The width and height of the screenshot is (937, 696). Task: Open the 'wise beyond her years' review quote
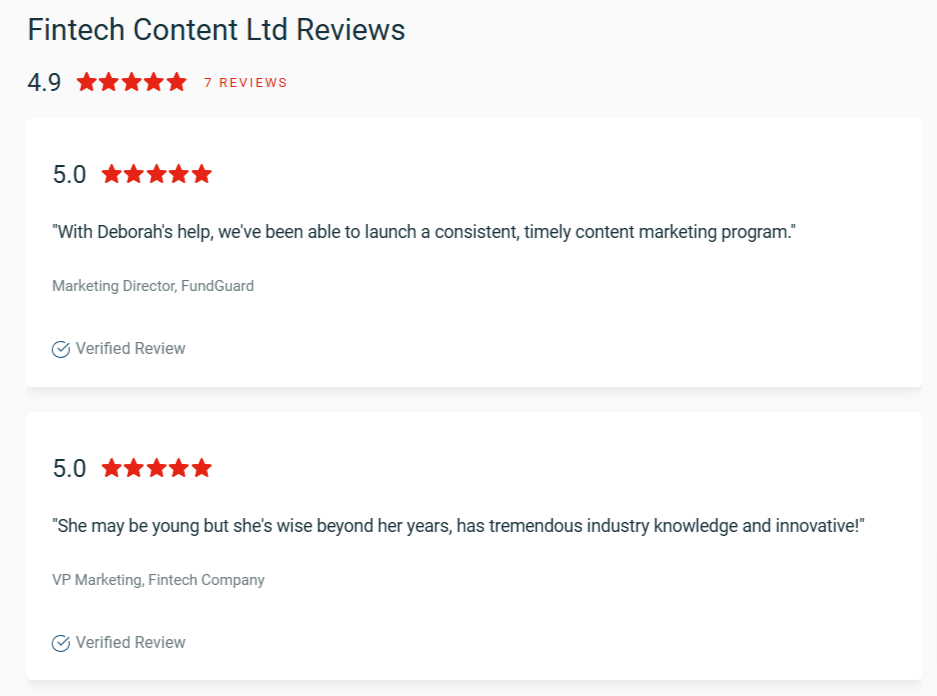pyautogui.click(x=458, y=526)
